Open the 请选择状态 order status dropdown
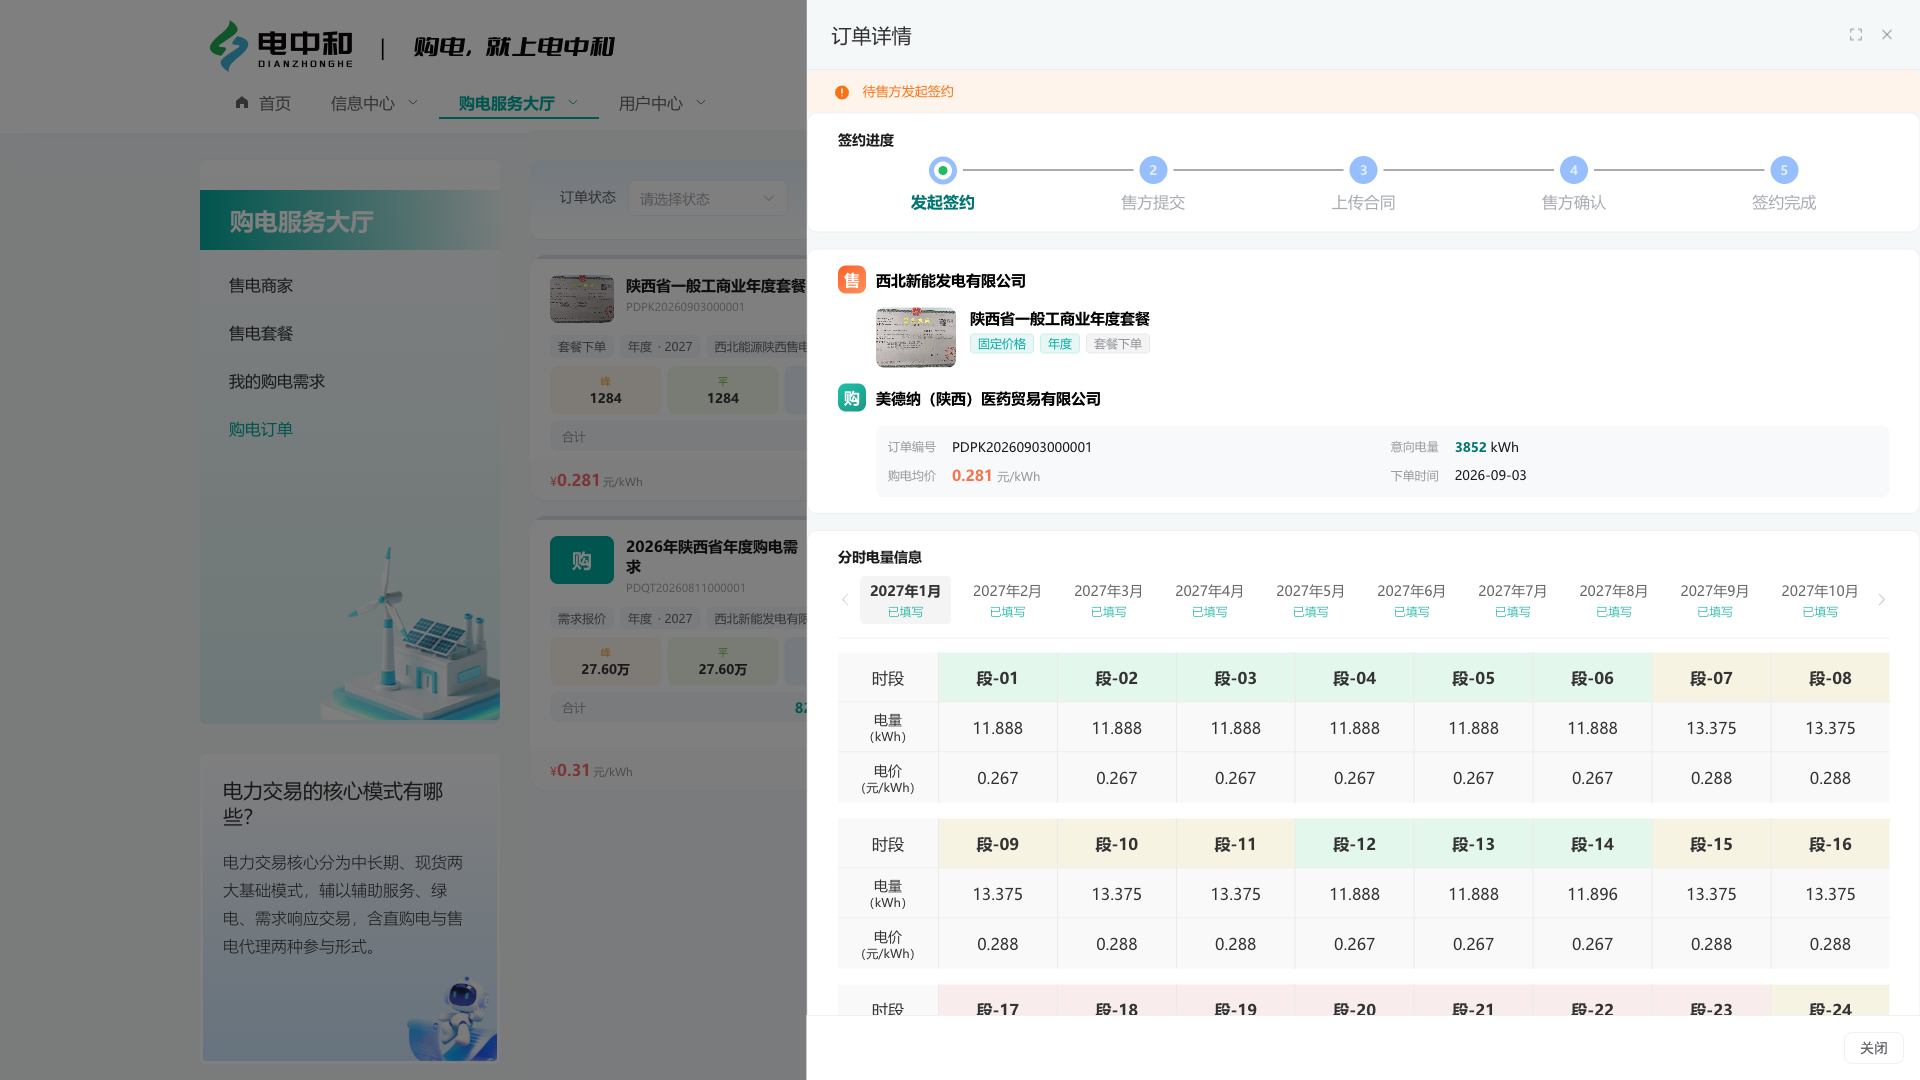 tap(708, 199)
